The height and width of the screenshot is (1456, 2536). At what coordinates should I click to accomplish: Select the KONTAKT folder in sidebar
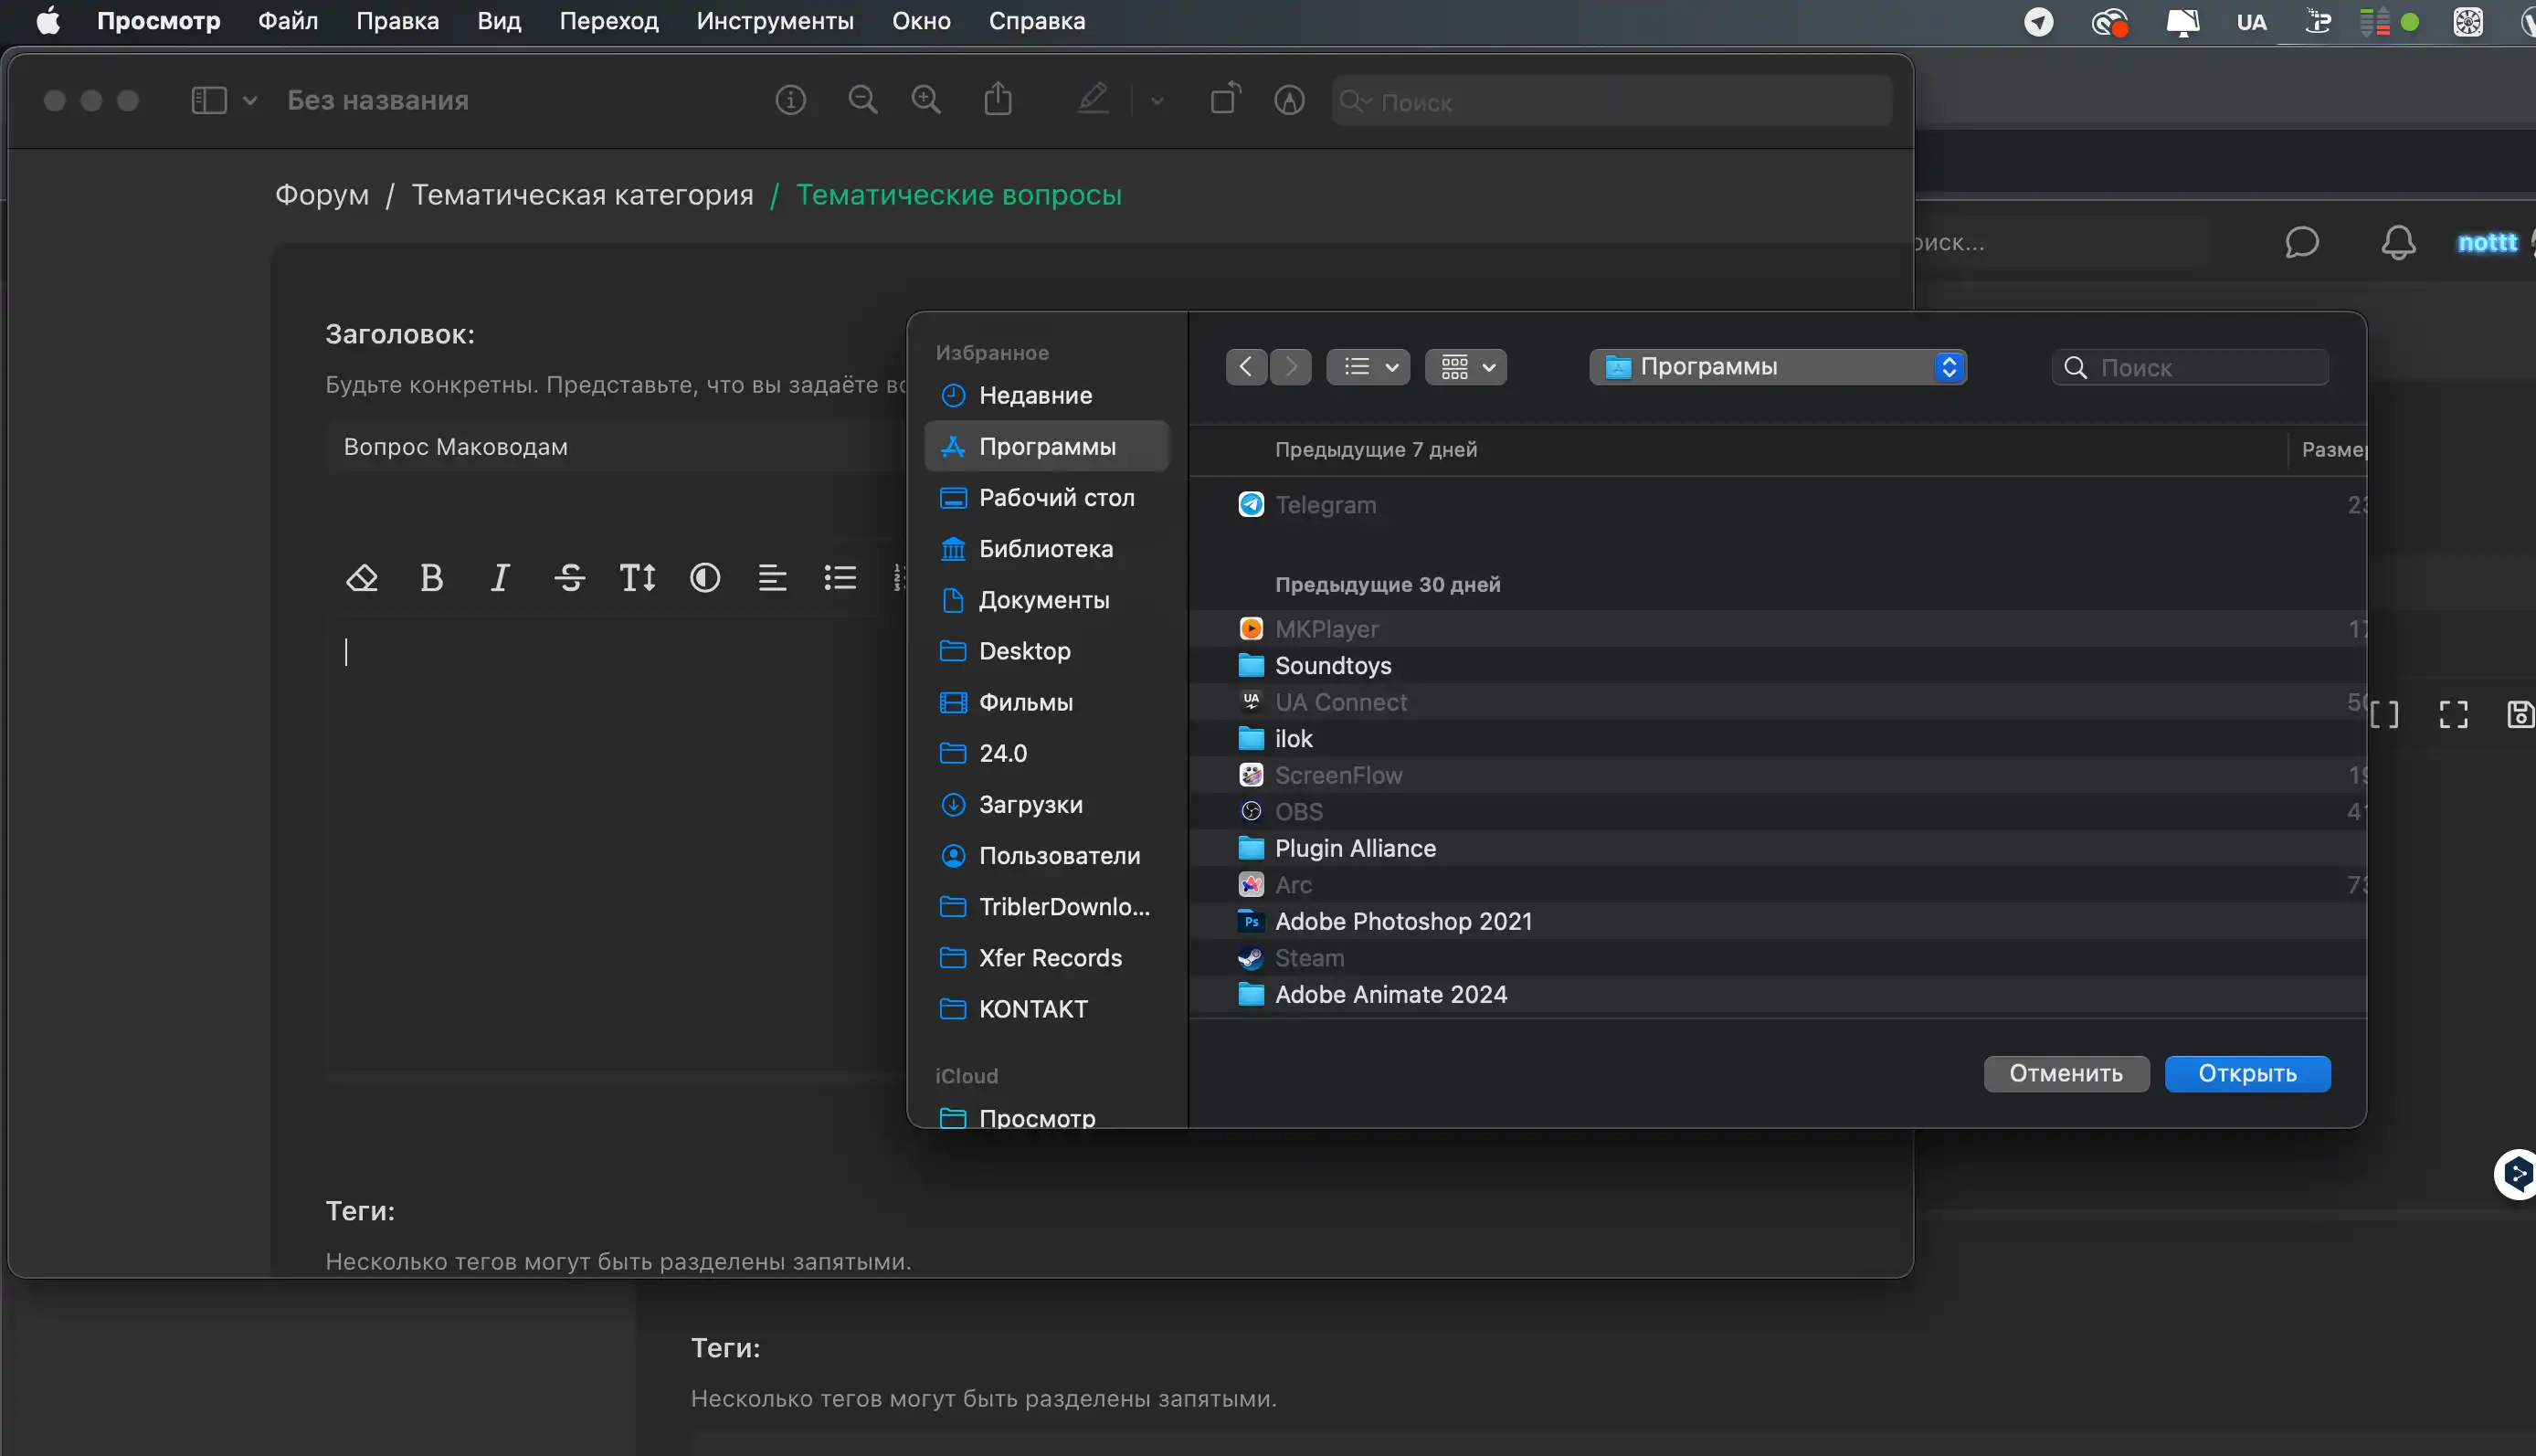coord(1047,1009)
